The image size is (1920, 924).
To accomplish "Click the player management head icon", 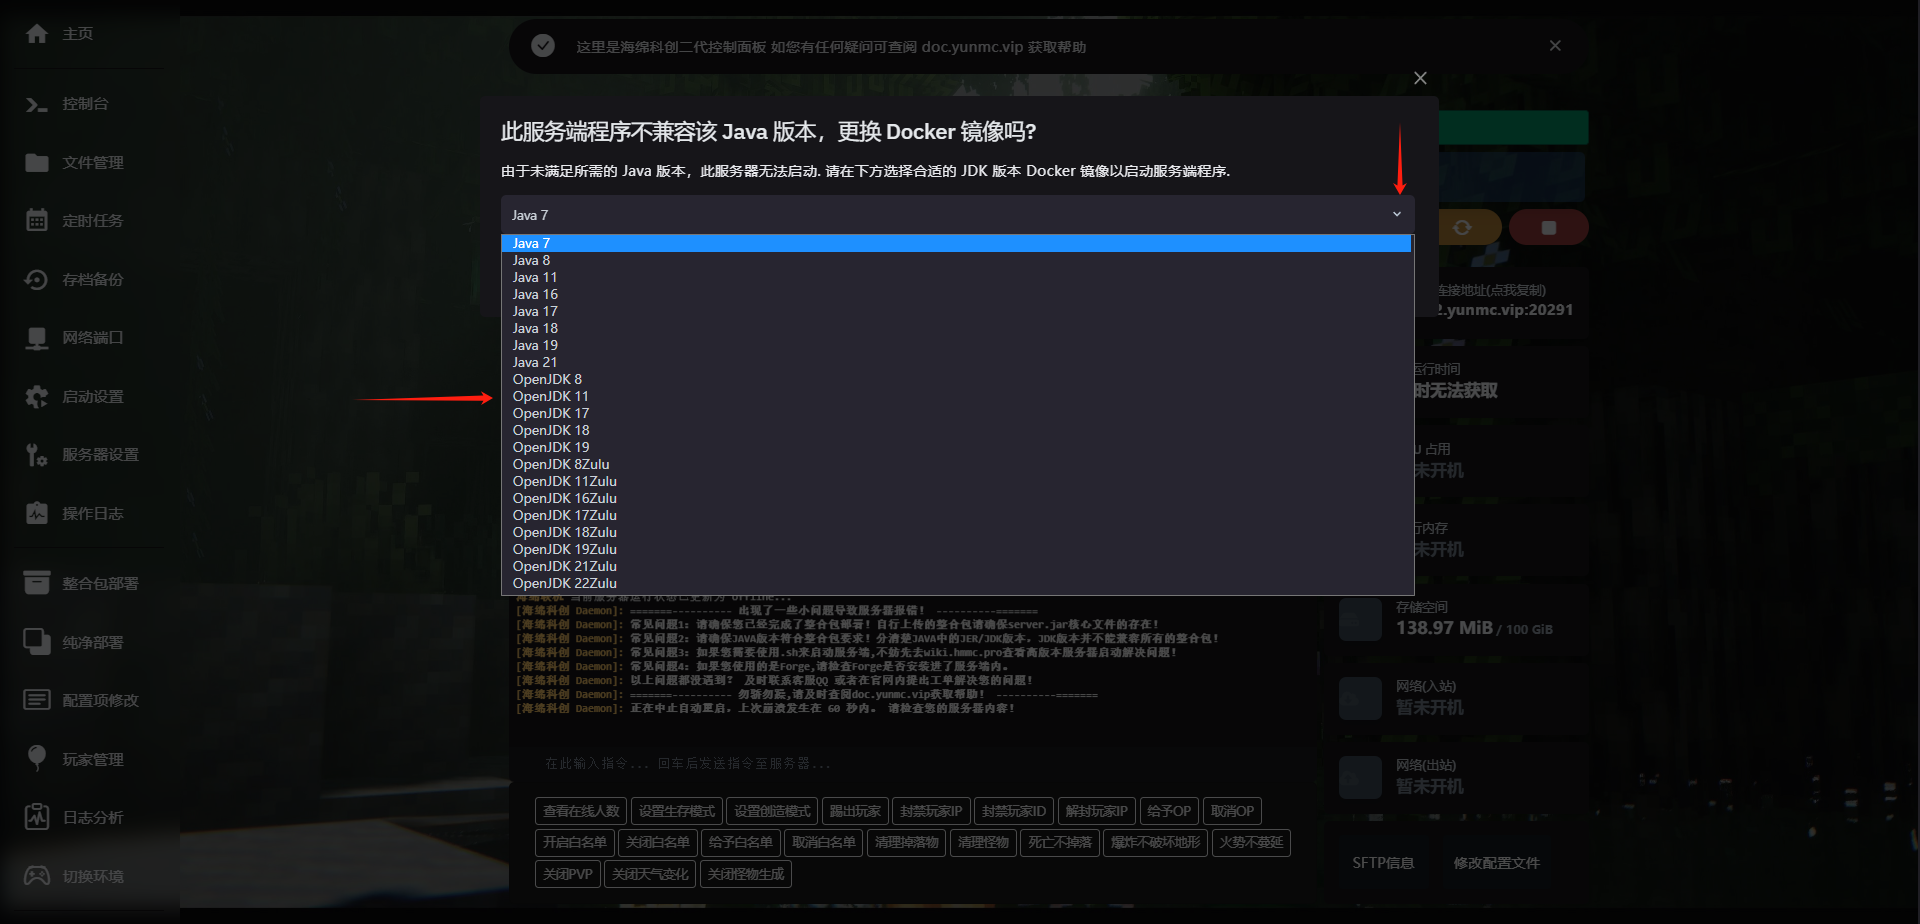I will click(x=37, y=759).
